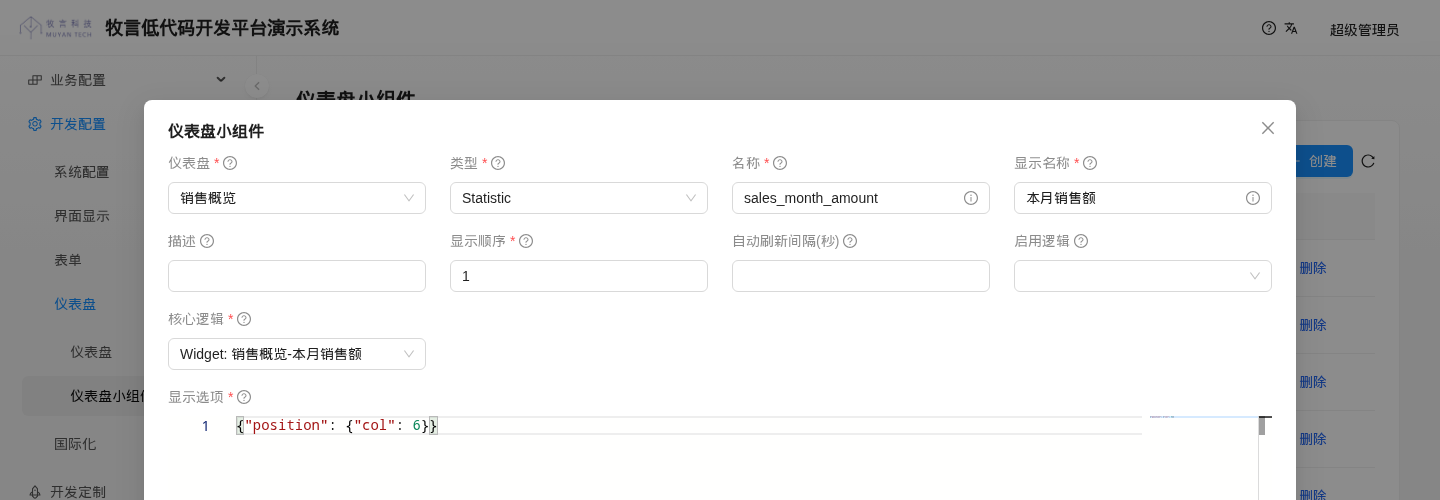Click the dialog title 仪表盘小组件
This screenshot has width=1440, height=500.
click(x=216, y=131)
